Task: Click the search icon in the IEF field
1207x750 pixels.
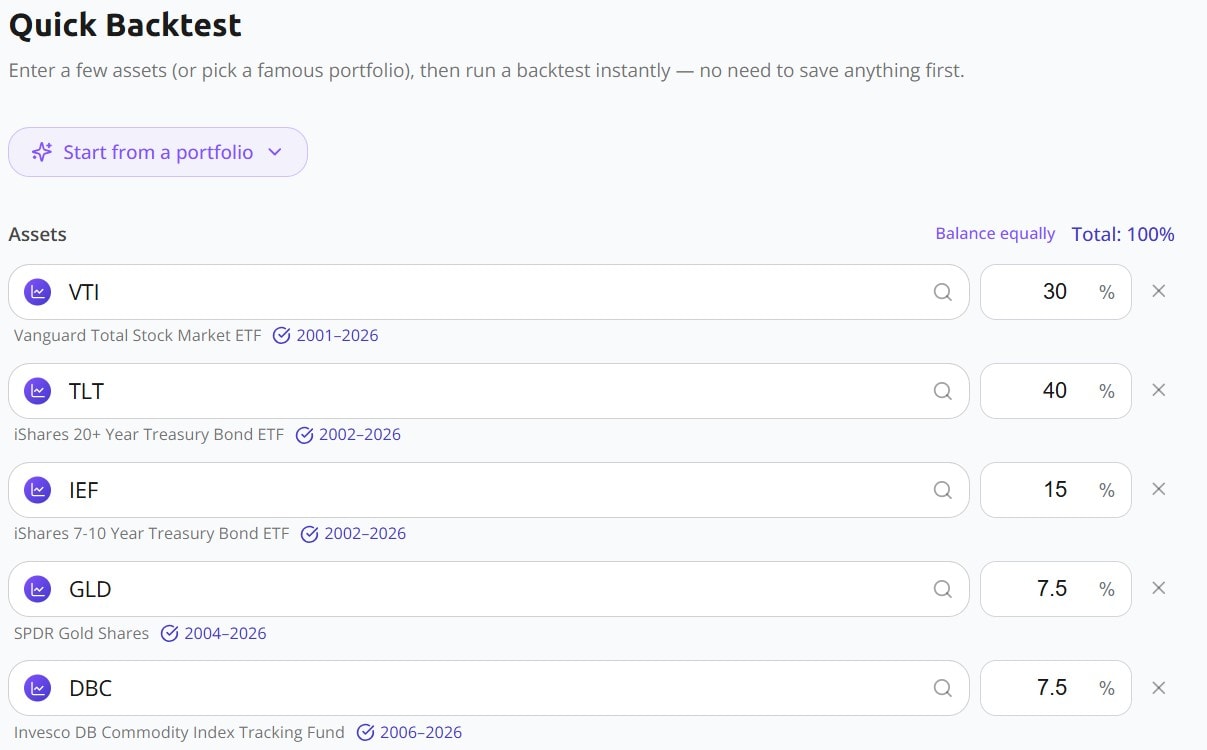Action: click(x=943, y=490)
